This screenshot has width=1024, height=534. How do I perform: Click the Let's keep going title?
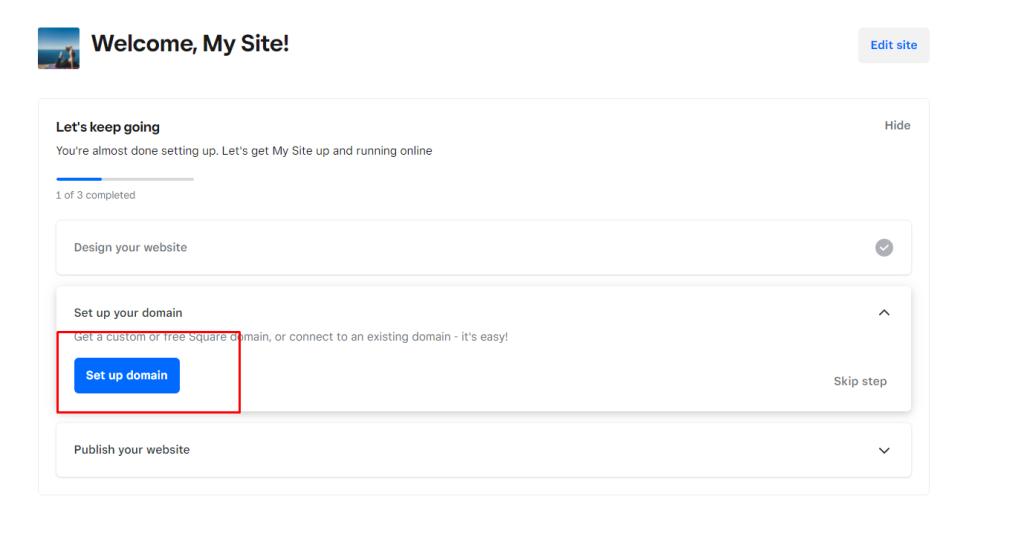(x=108, y=127)
